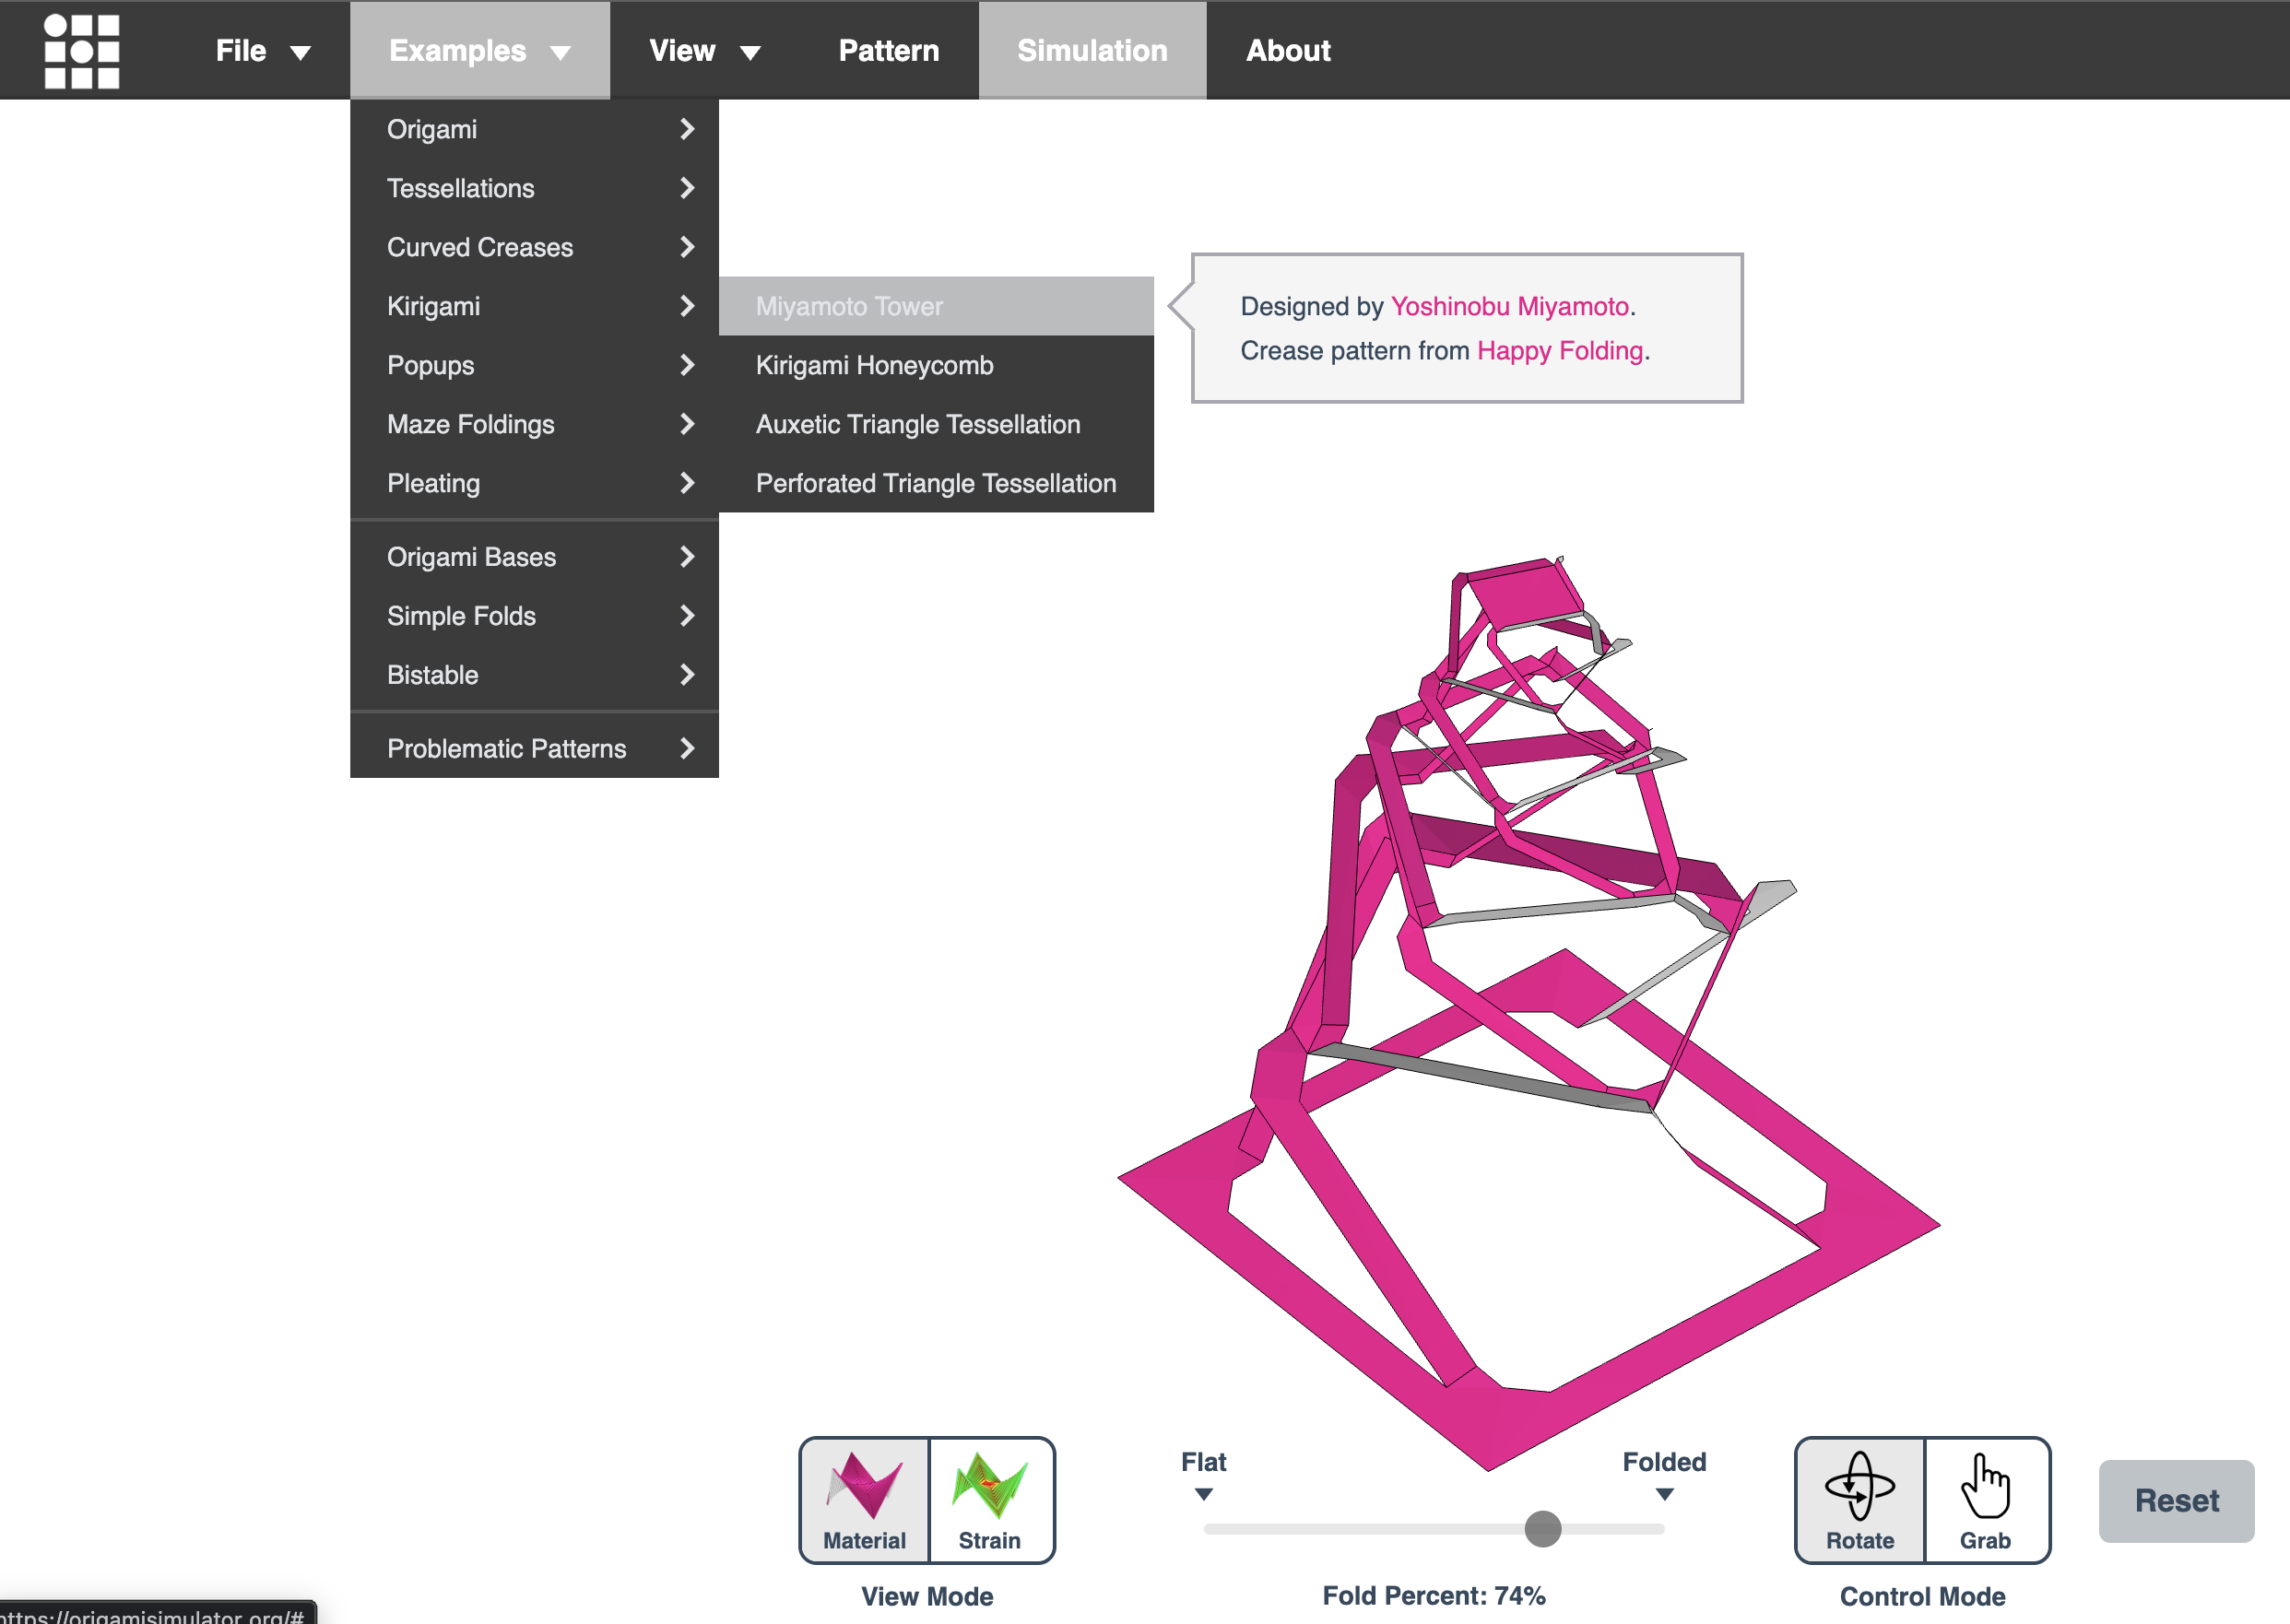2290x1624 pixels.
Task: Toggle the Simulation mode tab
Action: coord(1091,50)
